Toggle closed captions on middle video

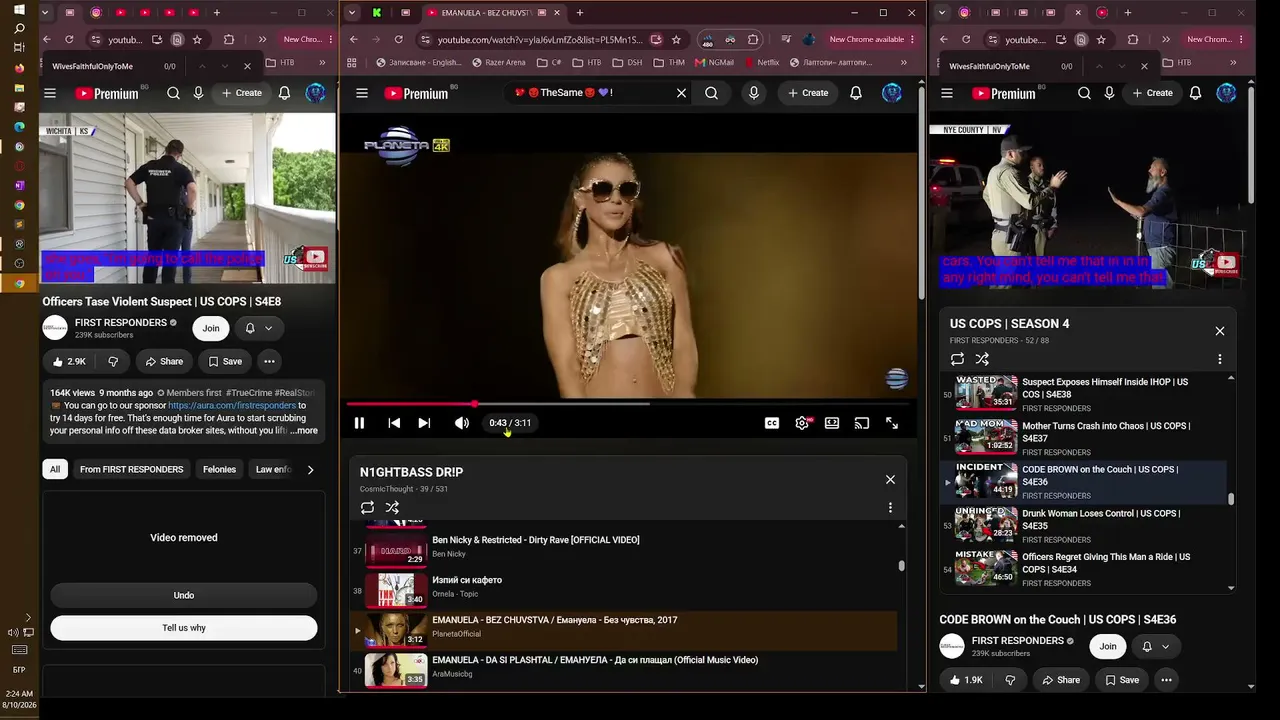(772, 423)
